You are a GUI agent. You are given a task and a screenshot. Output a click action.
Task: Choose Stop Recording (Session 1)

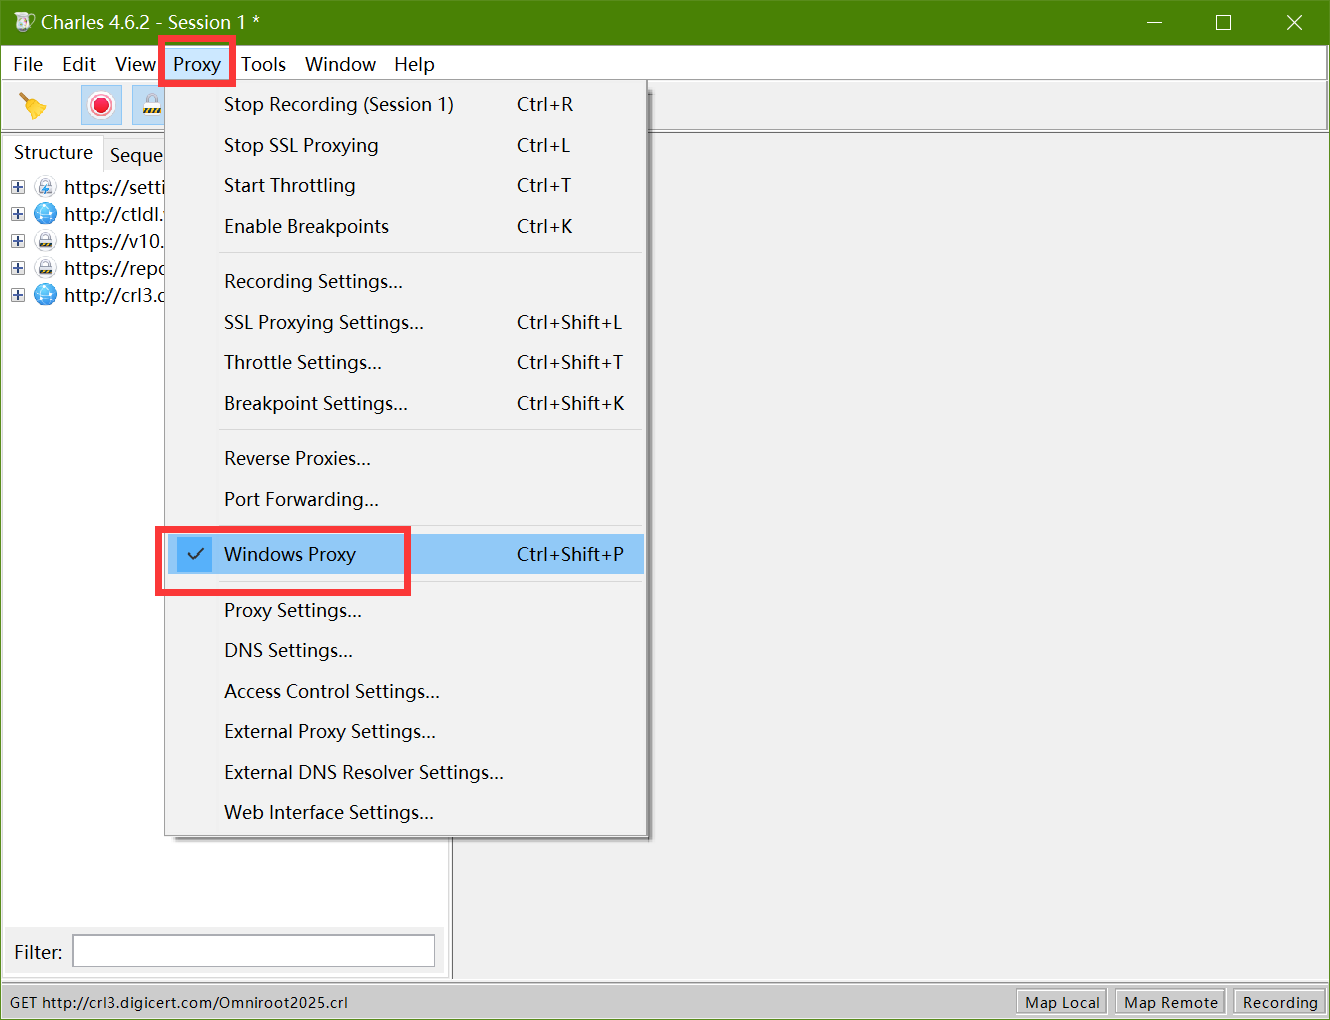(405, 104)
